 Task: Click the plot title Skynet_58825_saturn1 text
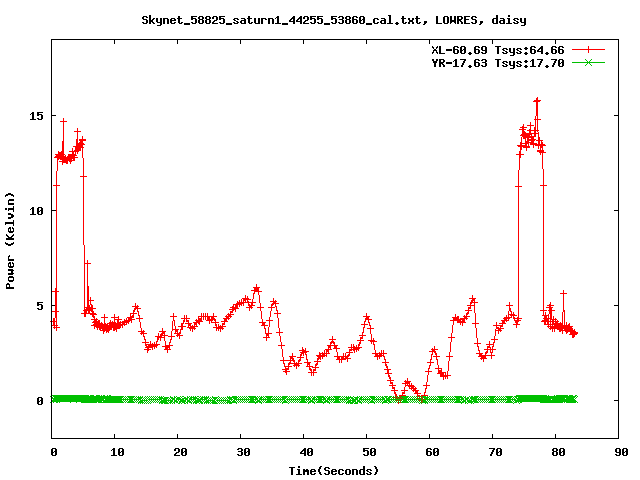(x=334, y=20)
